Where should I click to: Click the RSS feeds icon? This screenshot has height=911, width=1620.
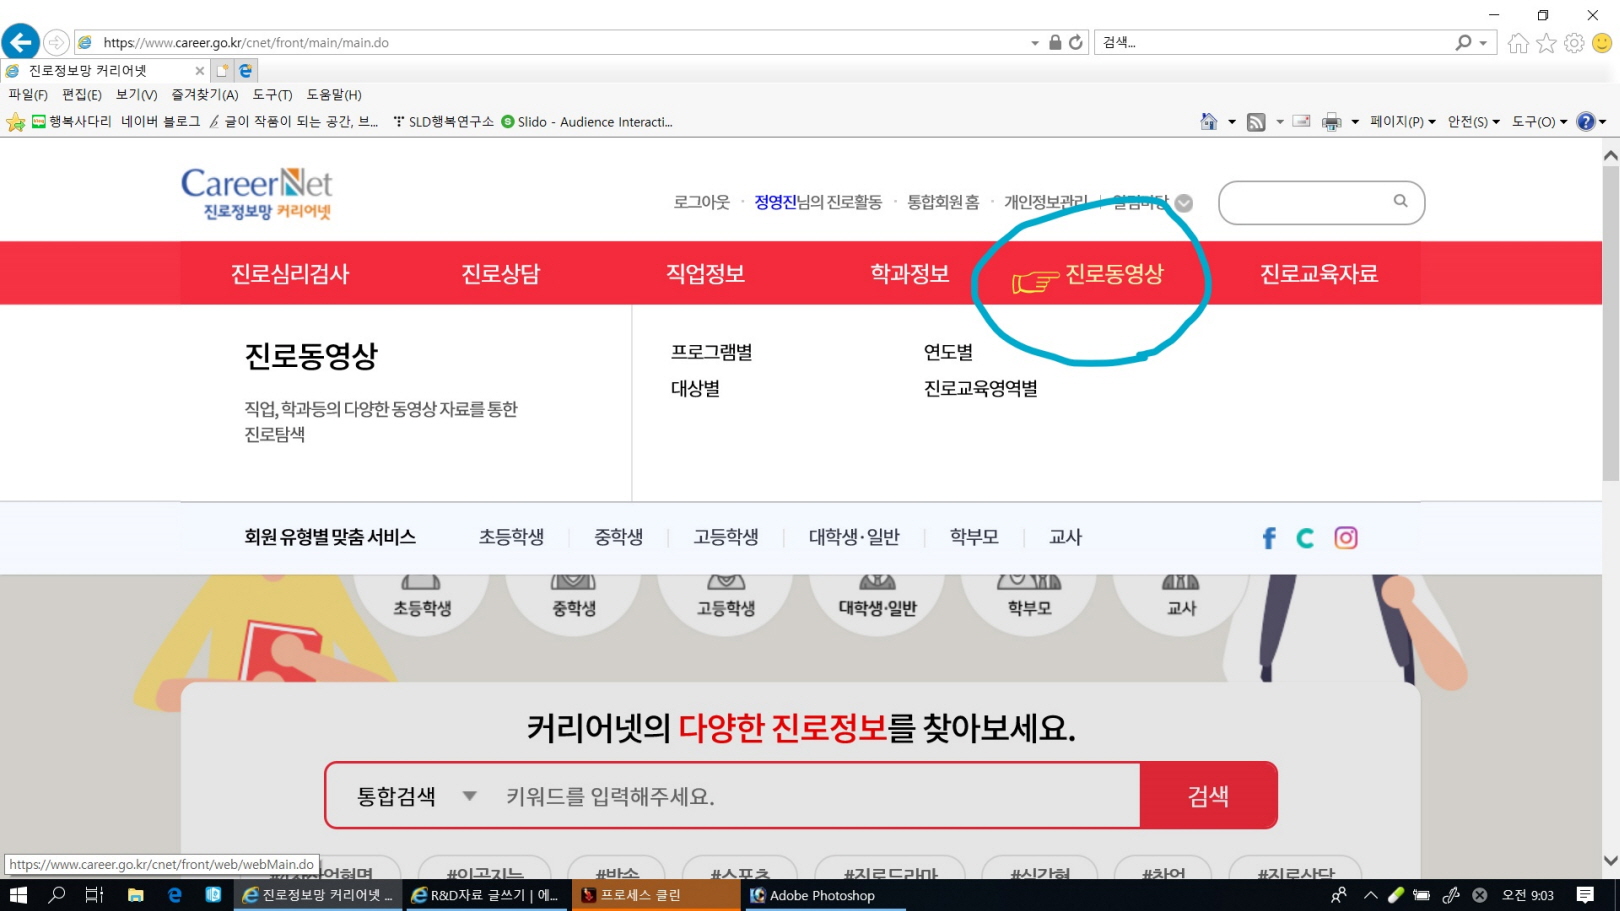point(1256,122)
